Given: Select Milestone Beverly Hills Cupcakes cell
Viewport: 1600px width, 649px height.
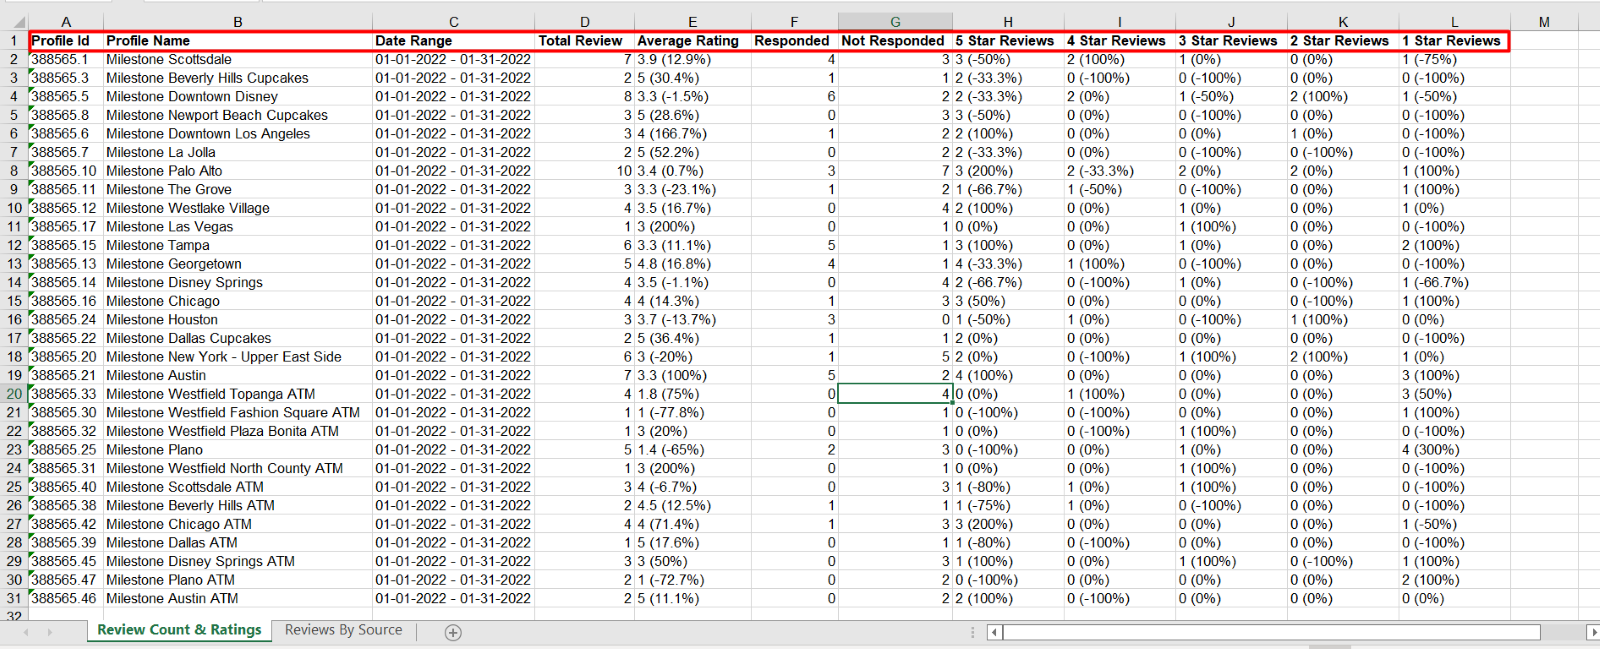Looking at the screenshot, I should click(238, 78).
